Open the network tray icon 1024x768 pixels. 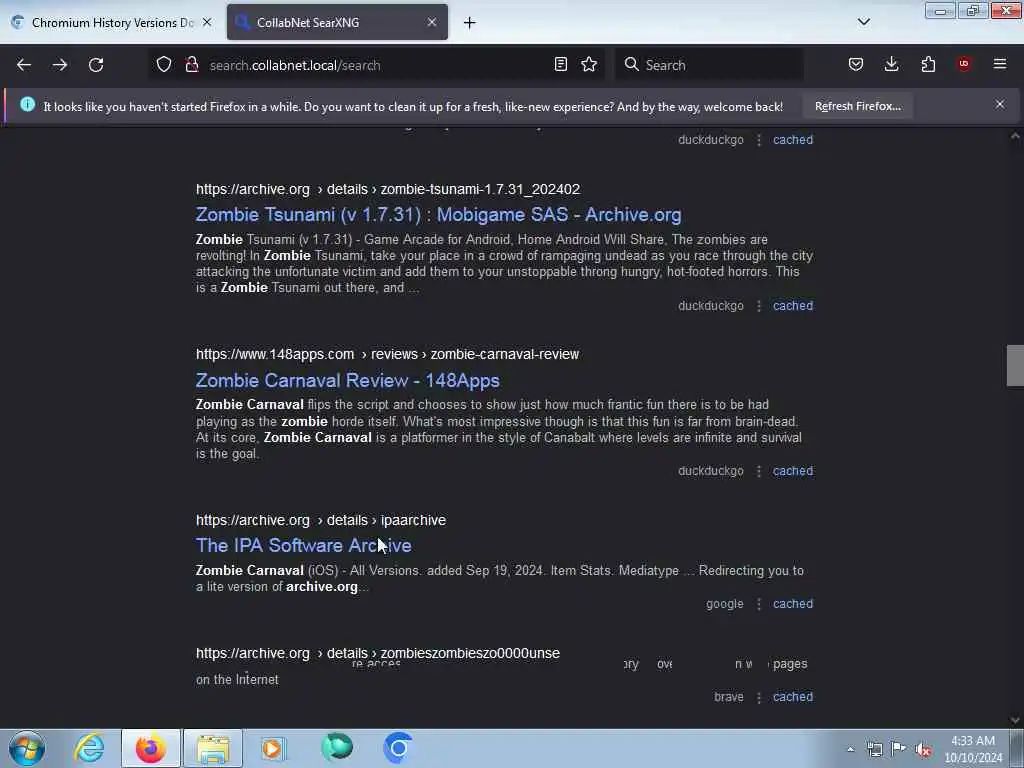pyautogui.click(x=874, y=749)
